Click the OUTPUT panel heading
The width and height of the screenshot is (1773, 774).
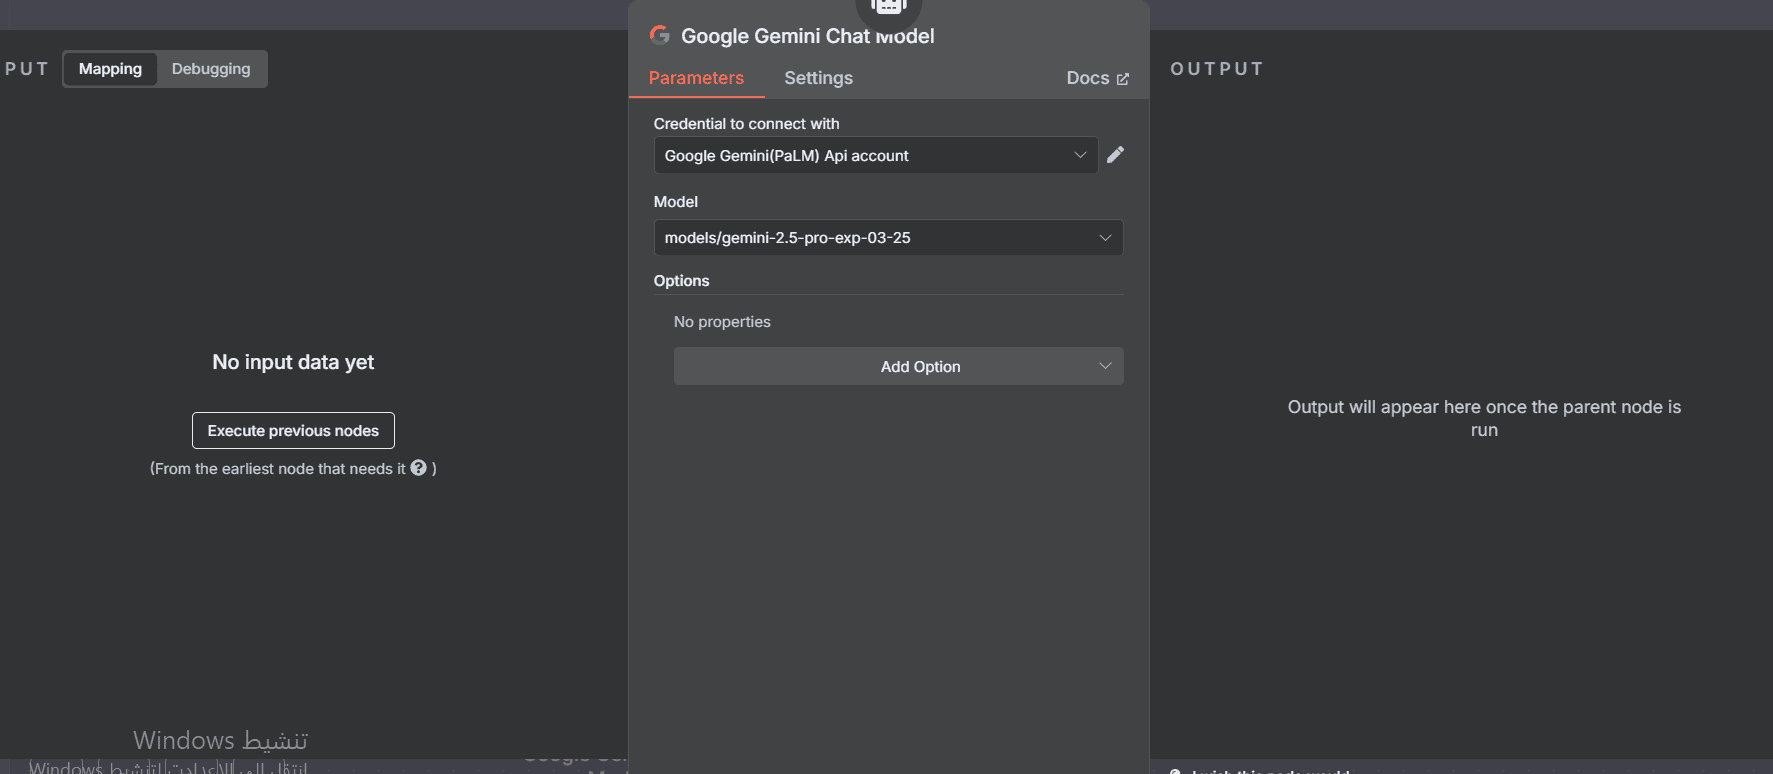click(1217, 69)
